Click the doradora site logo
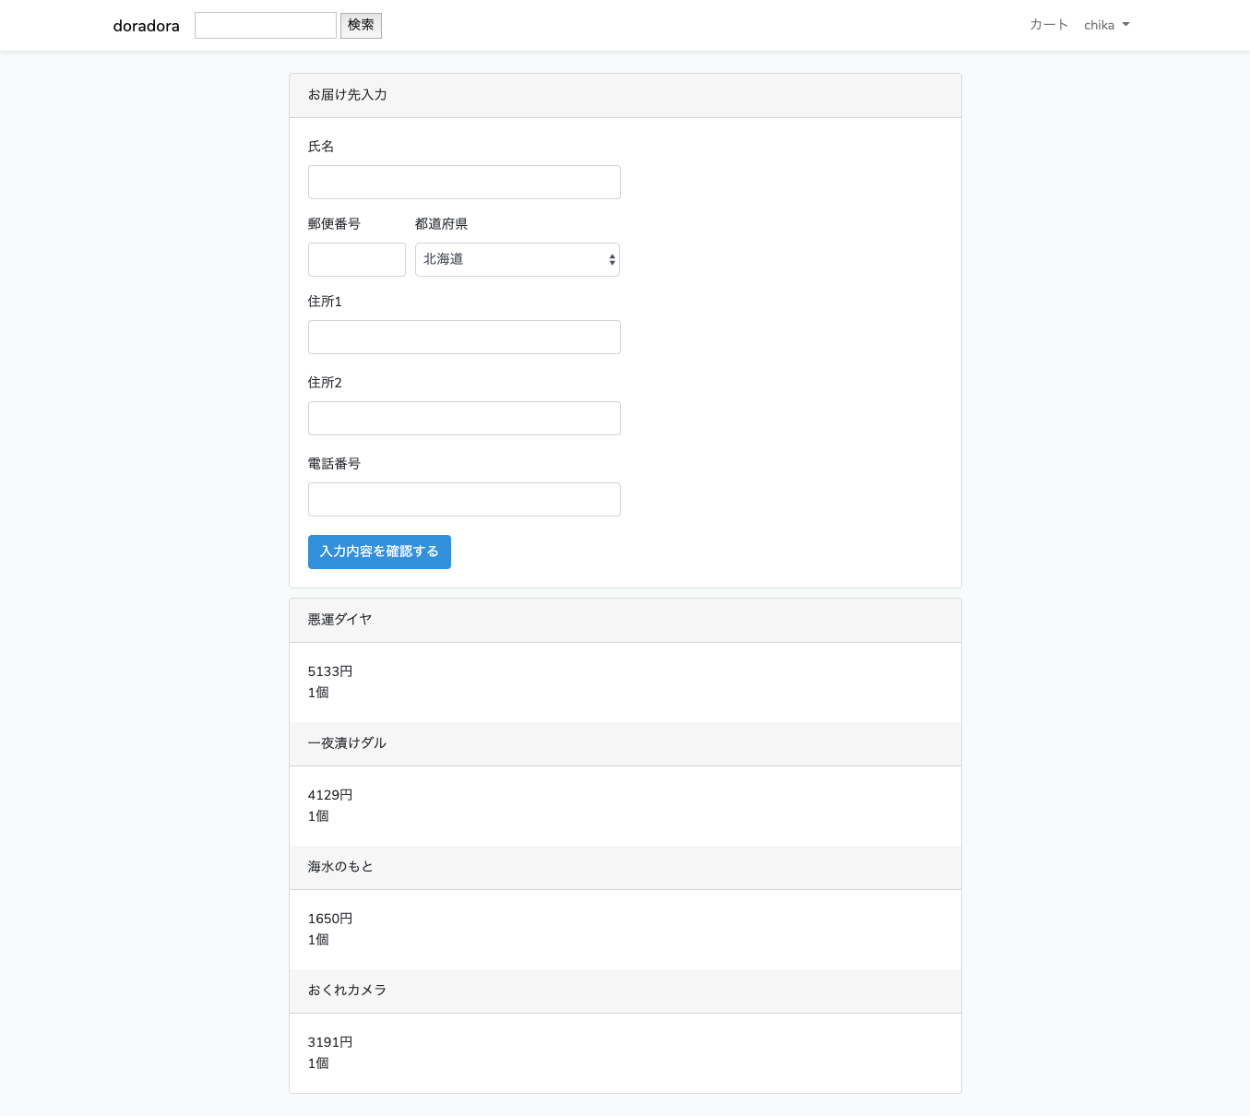The image size is (1250, 1116). [146, 26]
